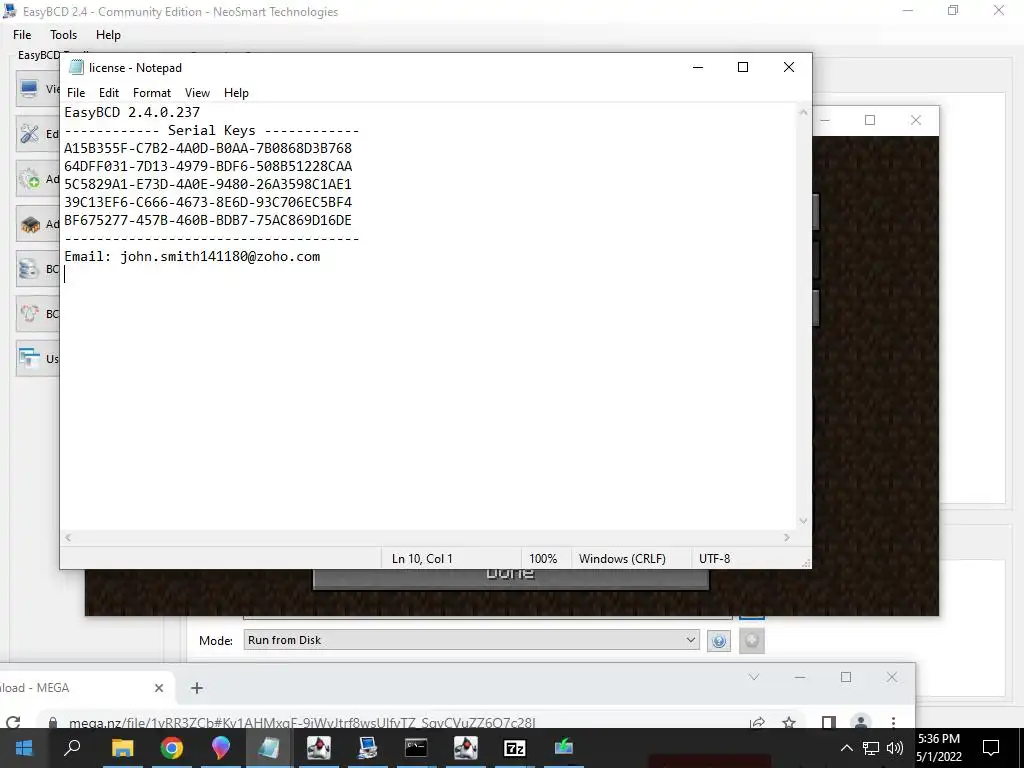The width and height of the screenshot is (1024, 768).
Task: Reload the MEGA page in Chrome
Action: coord(13,722)
